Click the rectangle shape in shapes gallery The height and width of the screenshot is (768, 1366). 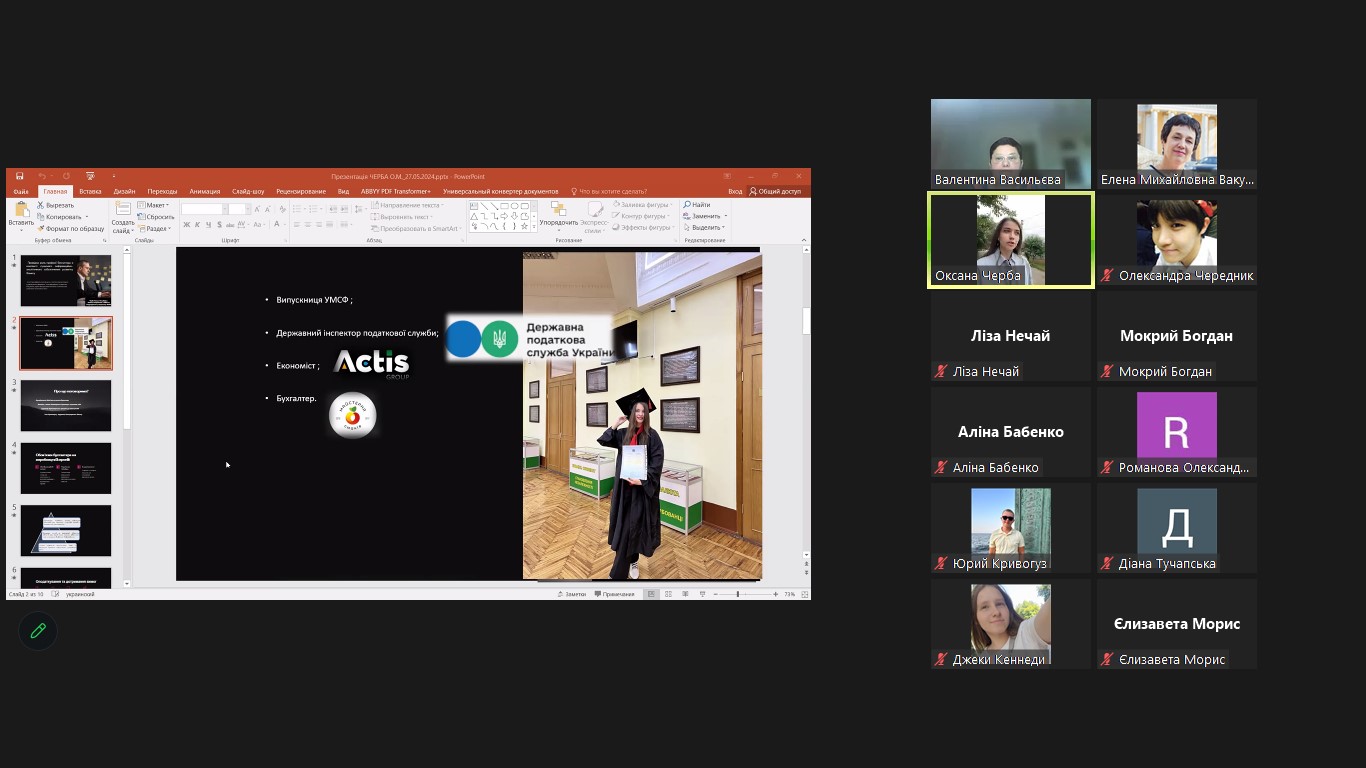504,206
